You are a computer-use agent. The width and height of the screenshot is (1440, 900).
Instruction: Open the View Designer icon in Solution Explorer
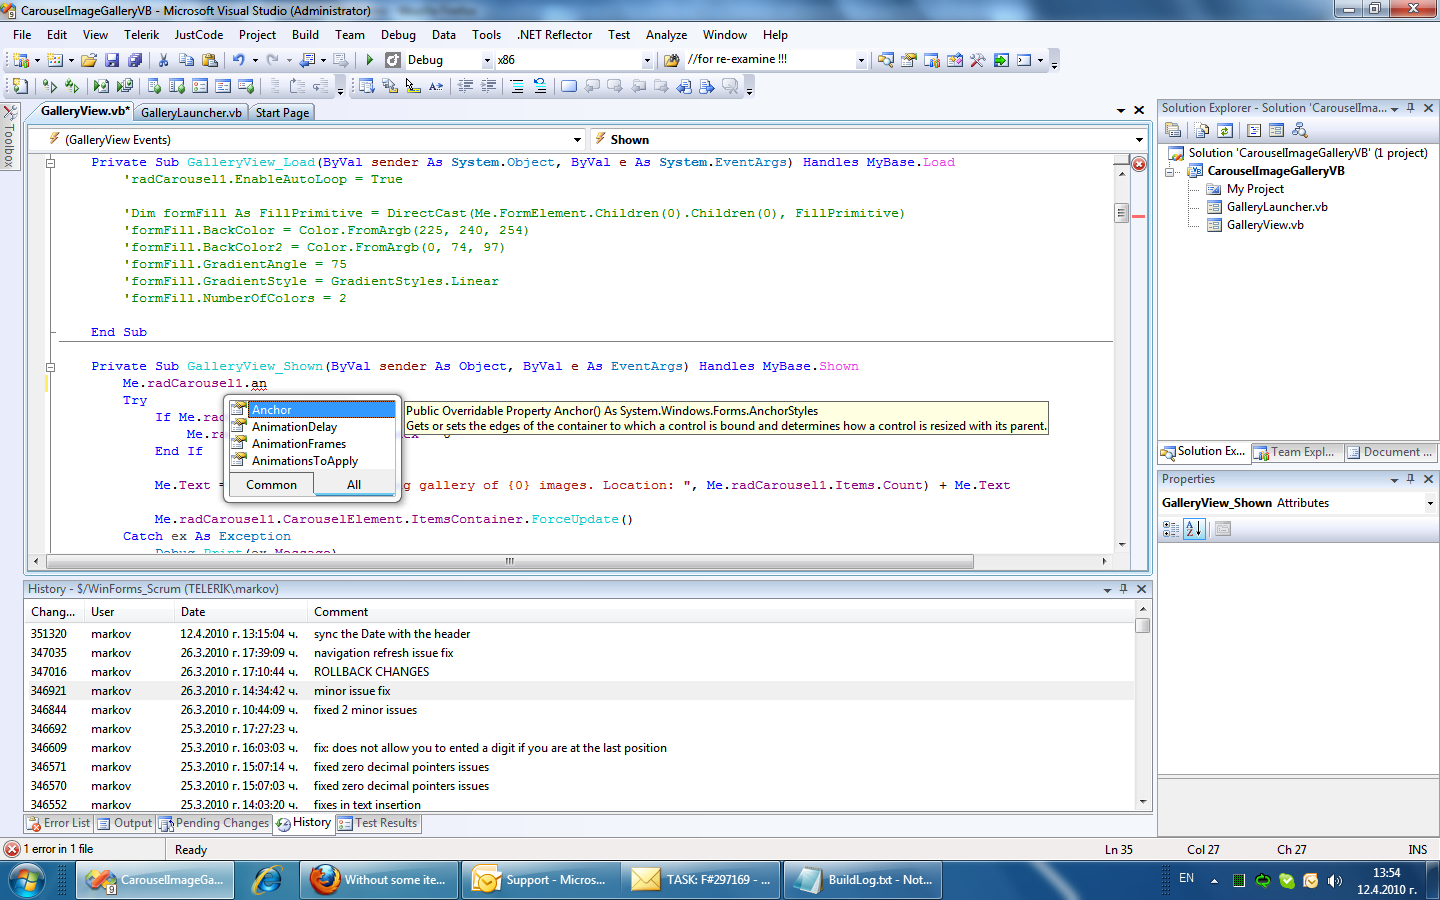click(x=1276, y=130)
